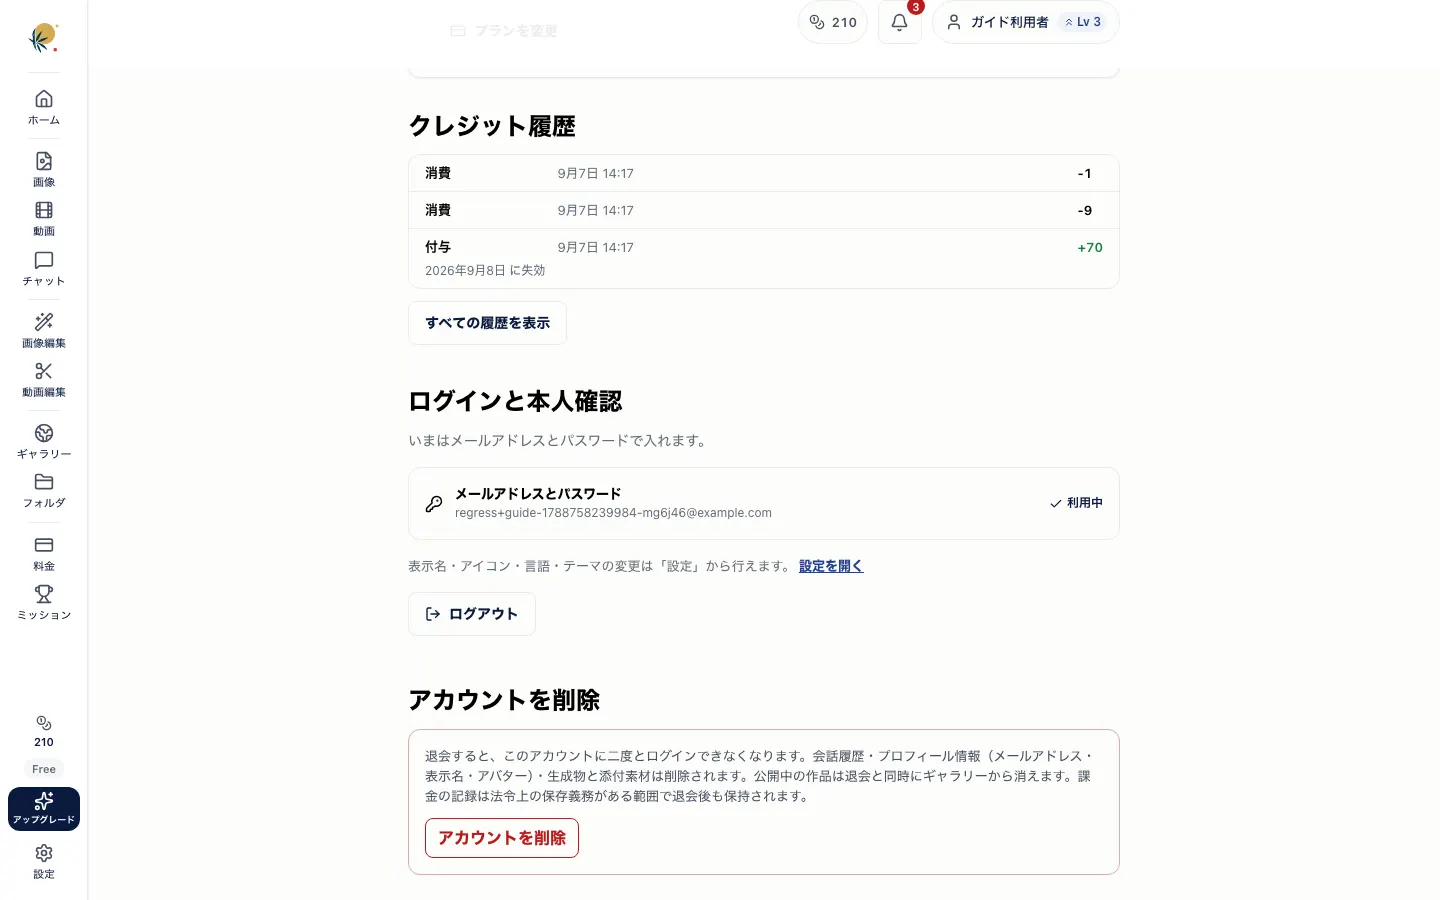Open 動画編集 video editing tool
1440x900 pixels.
pyautogui.click(x=44, y=380)
